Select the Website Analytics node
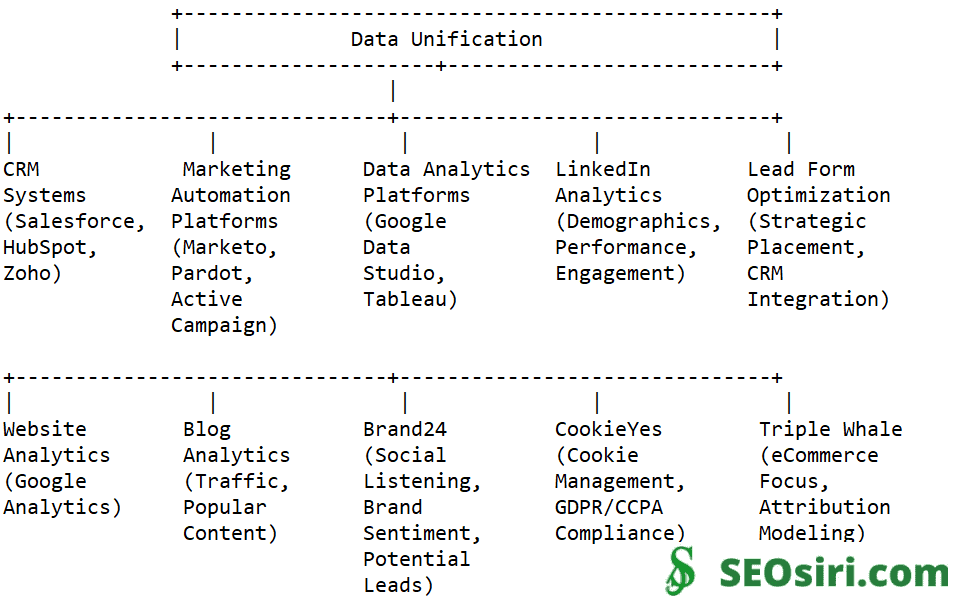 click(x=56, y=442)
